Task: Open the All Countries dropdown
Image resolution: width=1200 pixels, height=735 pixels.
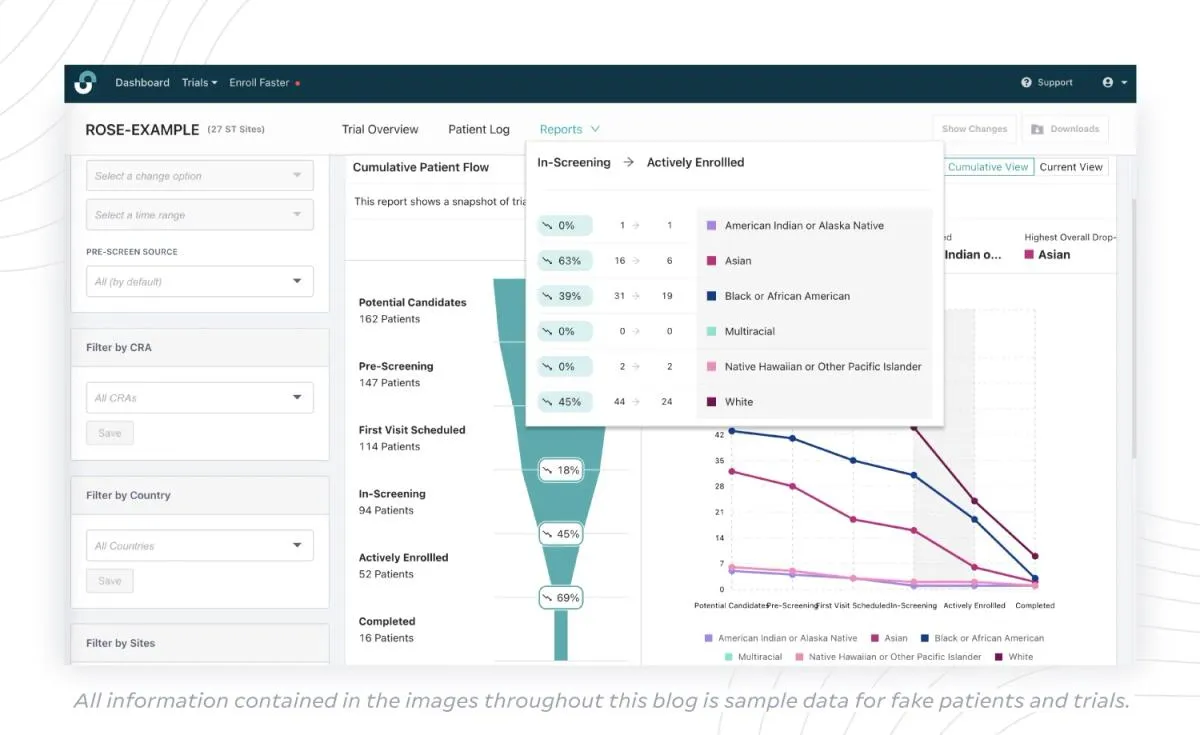Action: [x=199, y=545]
